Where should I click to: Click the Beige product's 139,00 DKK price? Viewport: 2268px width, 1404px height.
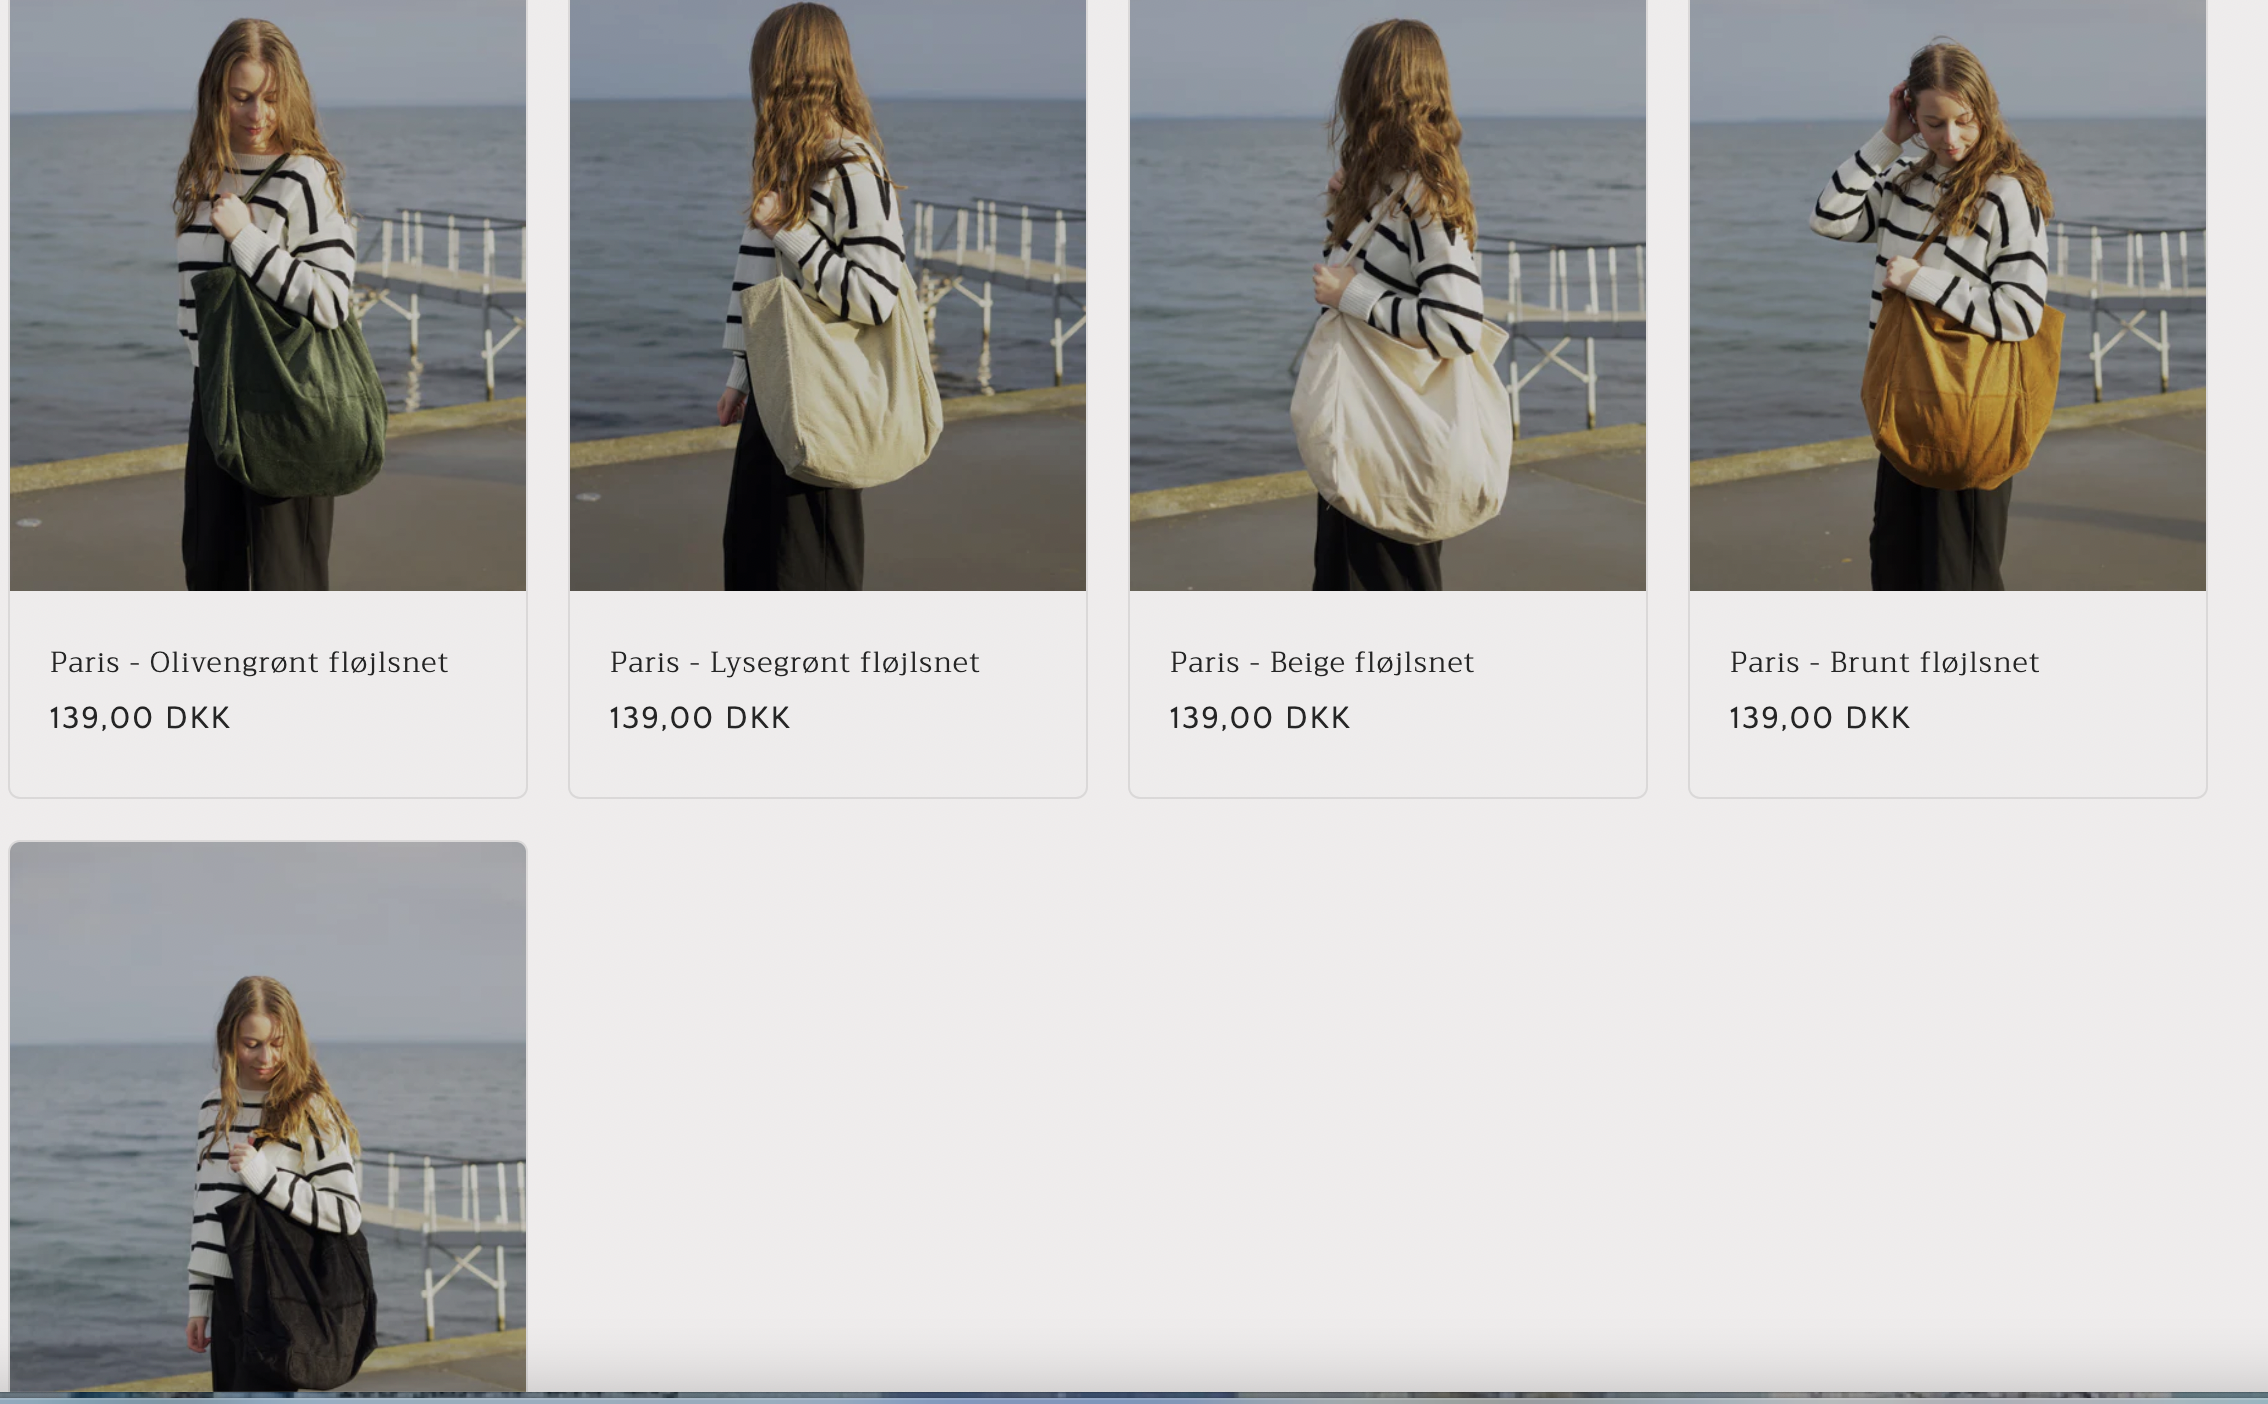[x=1260, y=718]
